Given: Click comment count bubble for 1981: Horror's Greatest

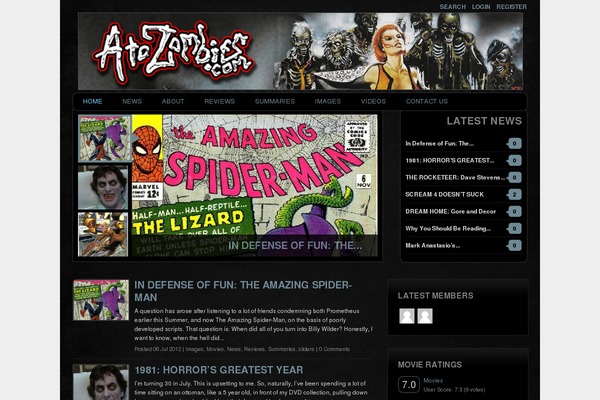Looking at the screenshot, I should click(514, 160).
